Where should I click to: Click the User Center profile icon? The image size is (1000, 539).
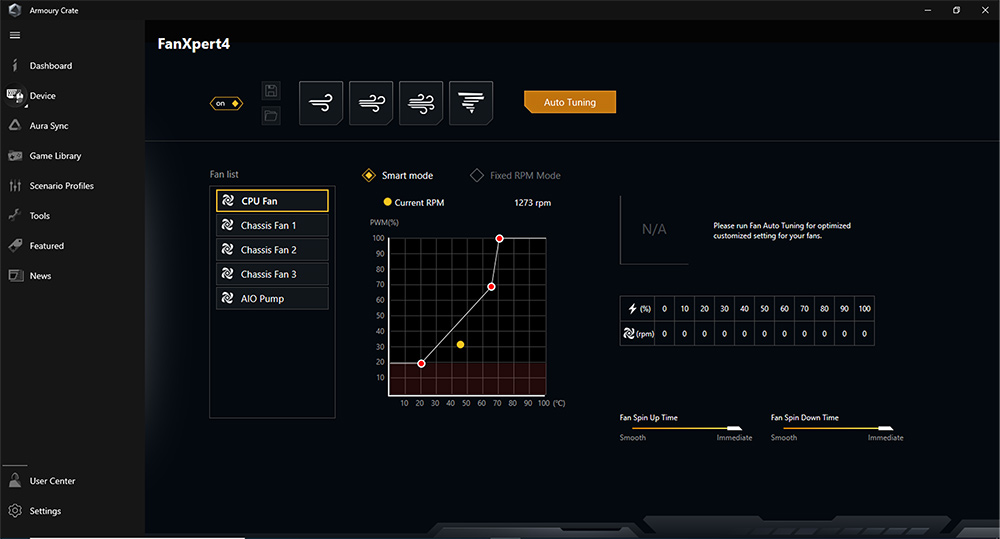pyautogui.click(x=15, y=480)
